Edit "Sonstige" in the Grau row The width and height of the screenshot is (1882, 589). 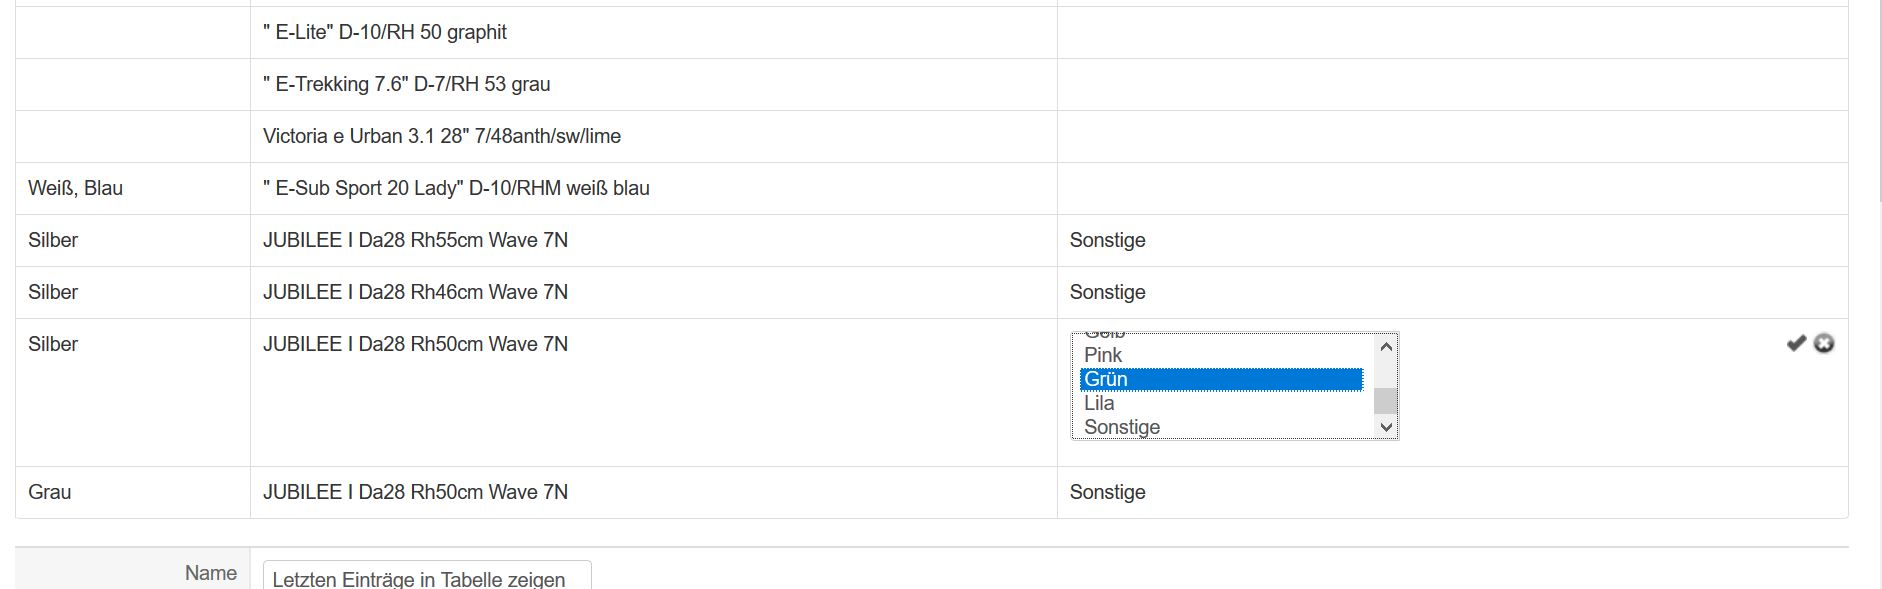[x=1107, y=492]
